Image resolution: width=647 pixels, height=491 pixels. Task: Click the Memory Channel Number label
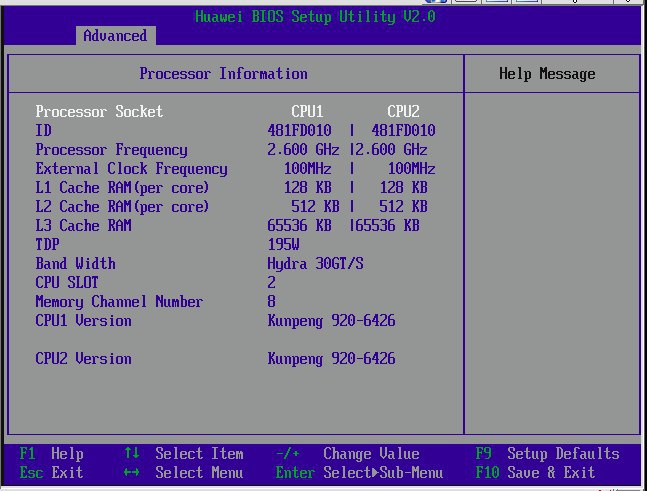(x=119, y=302)
